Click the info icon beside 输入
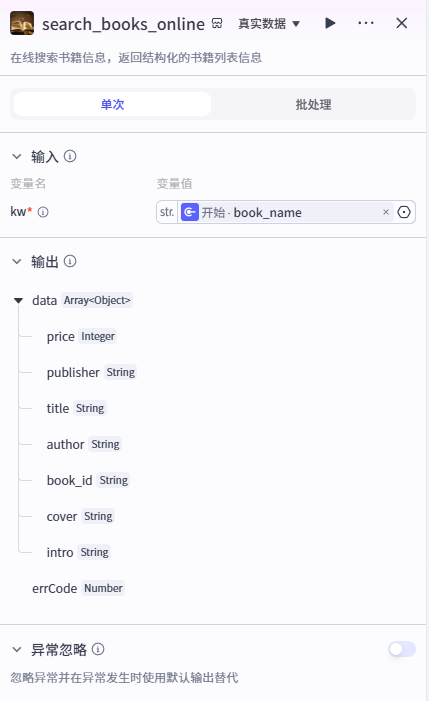 pyautogui.click(x=70, y=156)
